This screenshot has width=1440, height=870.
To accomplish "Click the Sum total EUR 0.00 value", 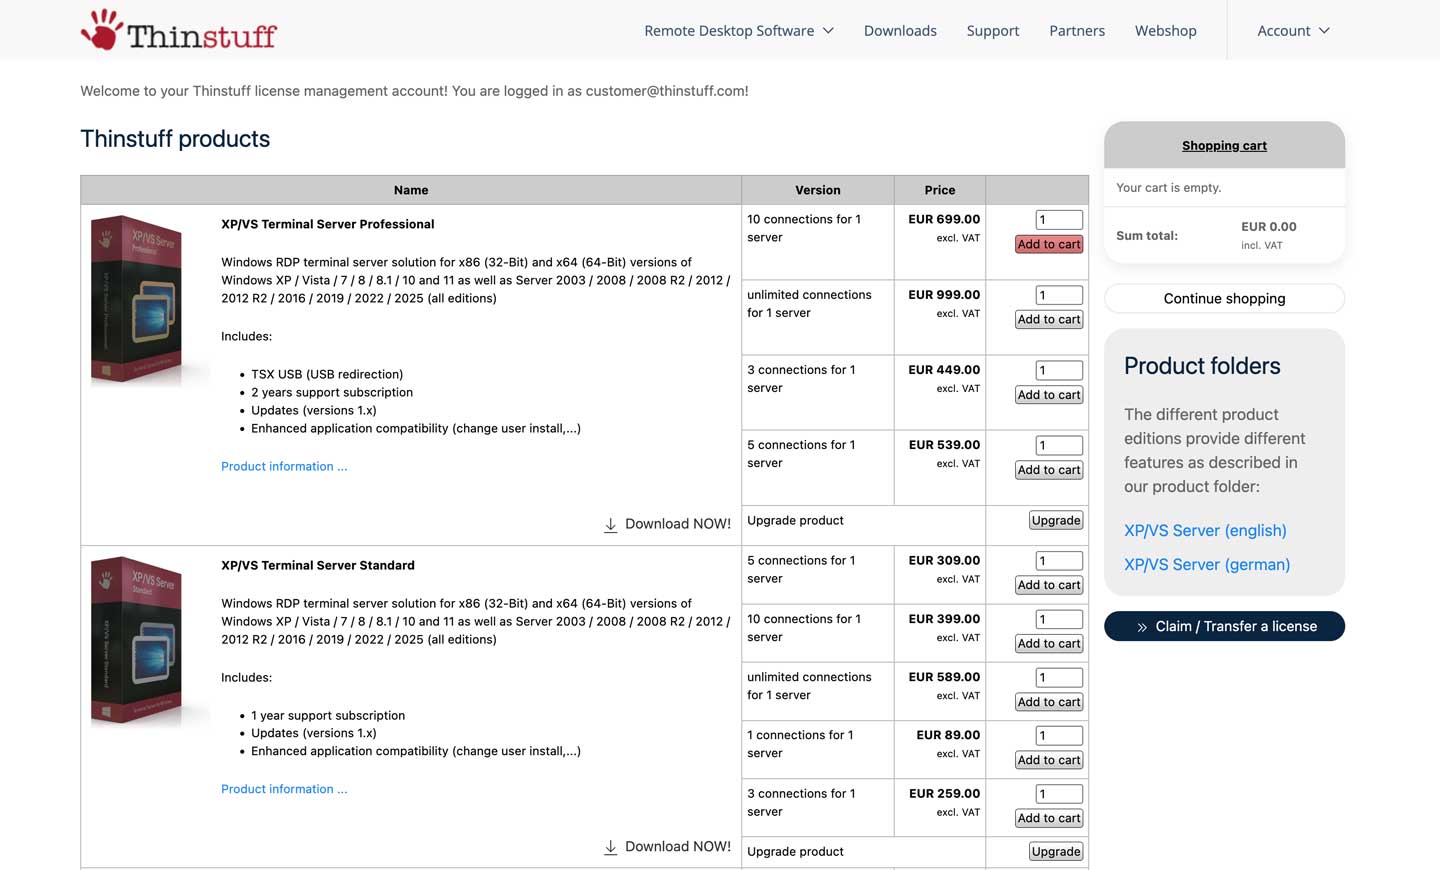I will [x=1269, y=227].
